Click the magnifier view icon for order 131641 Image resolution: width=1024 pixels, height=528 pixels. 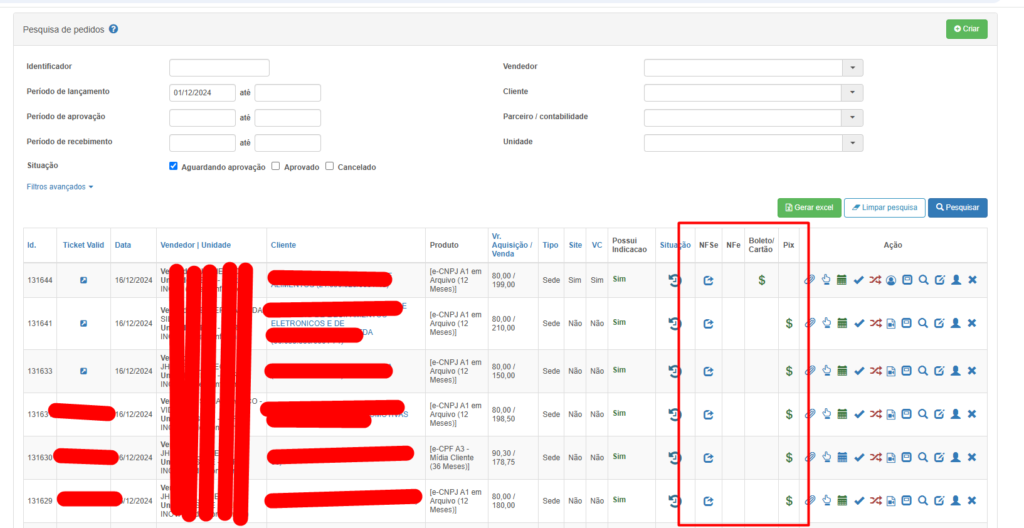click(x=923, y=323)
